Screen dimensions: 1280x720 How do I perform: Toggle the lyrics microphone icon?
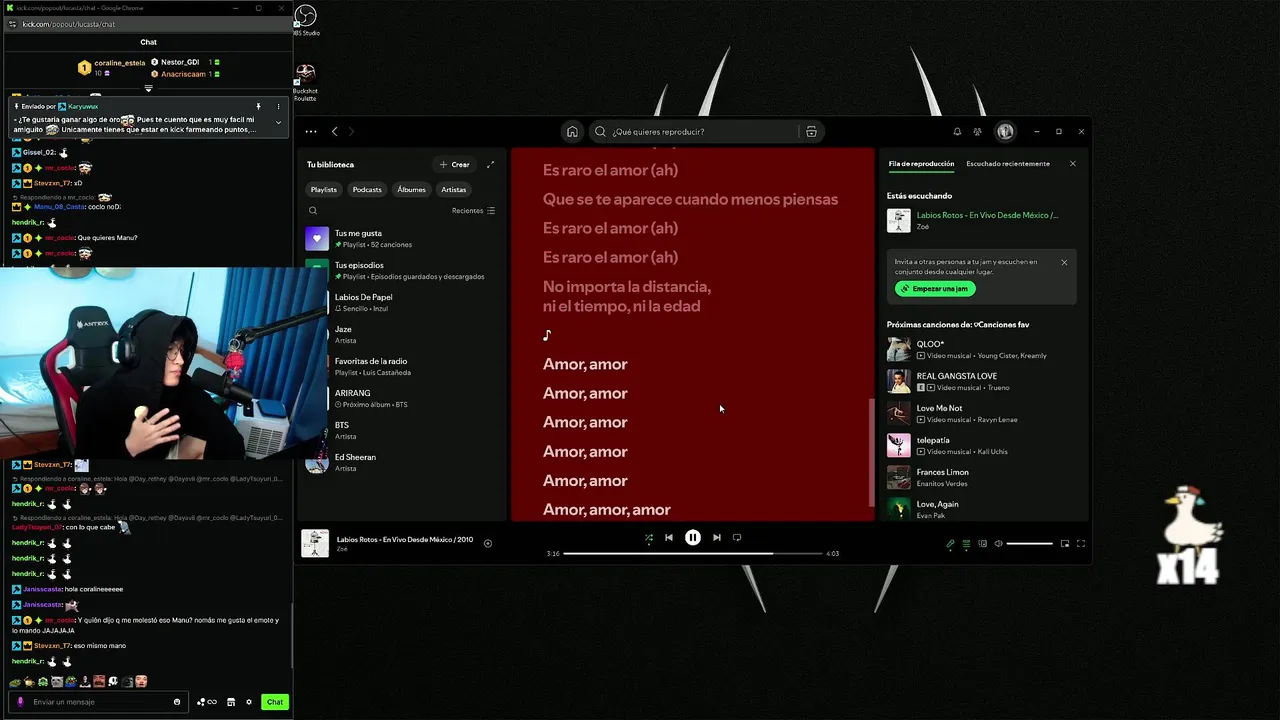[950, 544]
